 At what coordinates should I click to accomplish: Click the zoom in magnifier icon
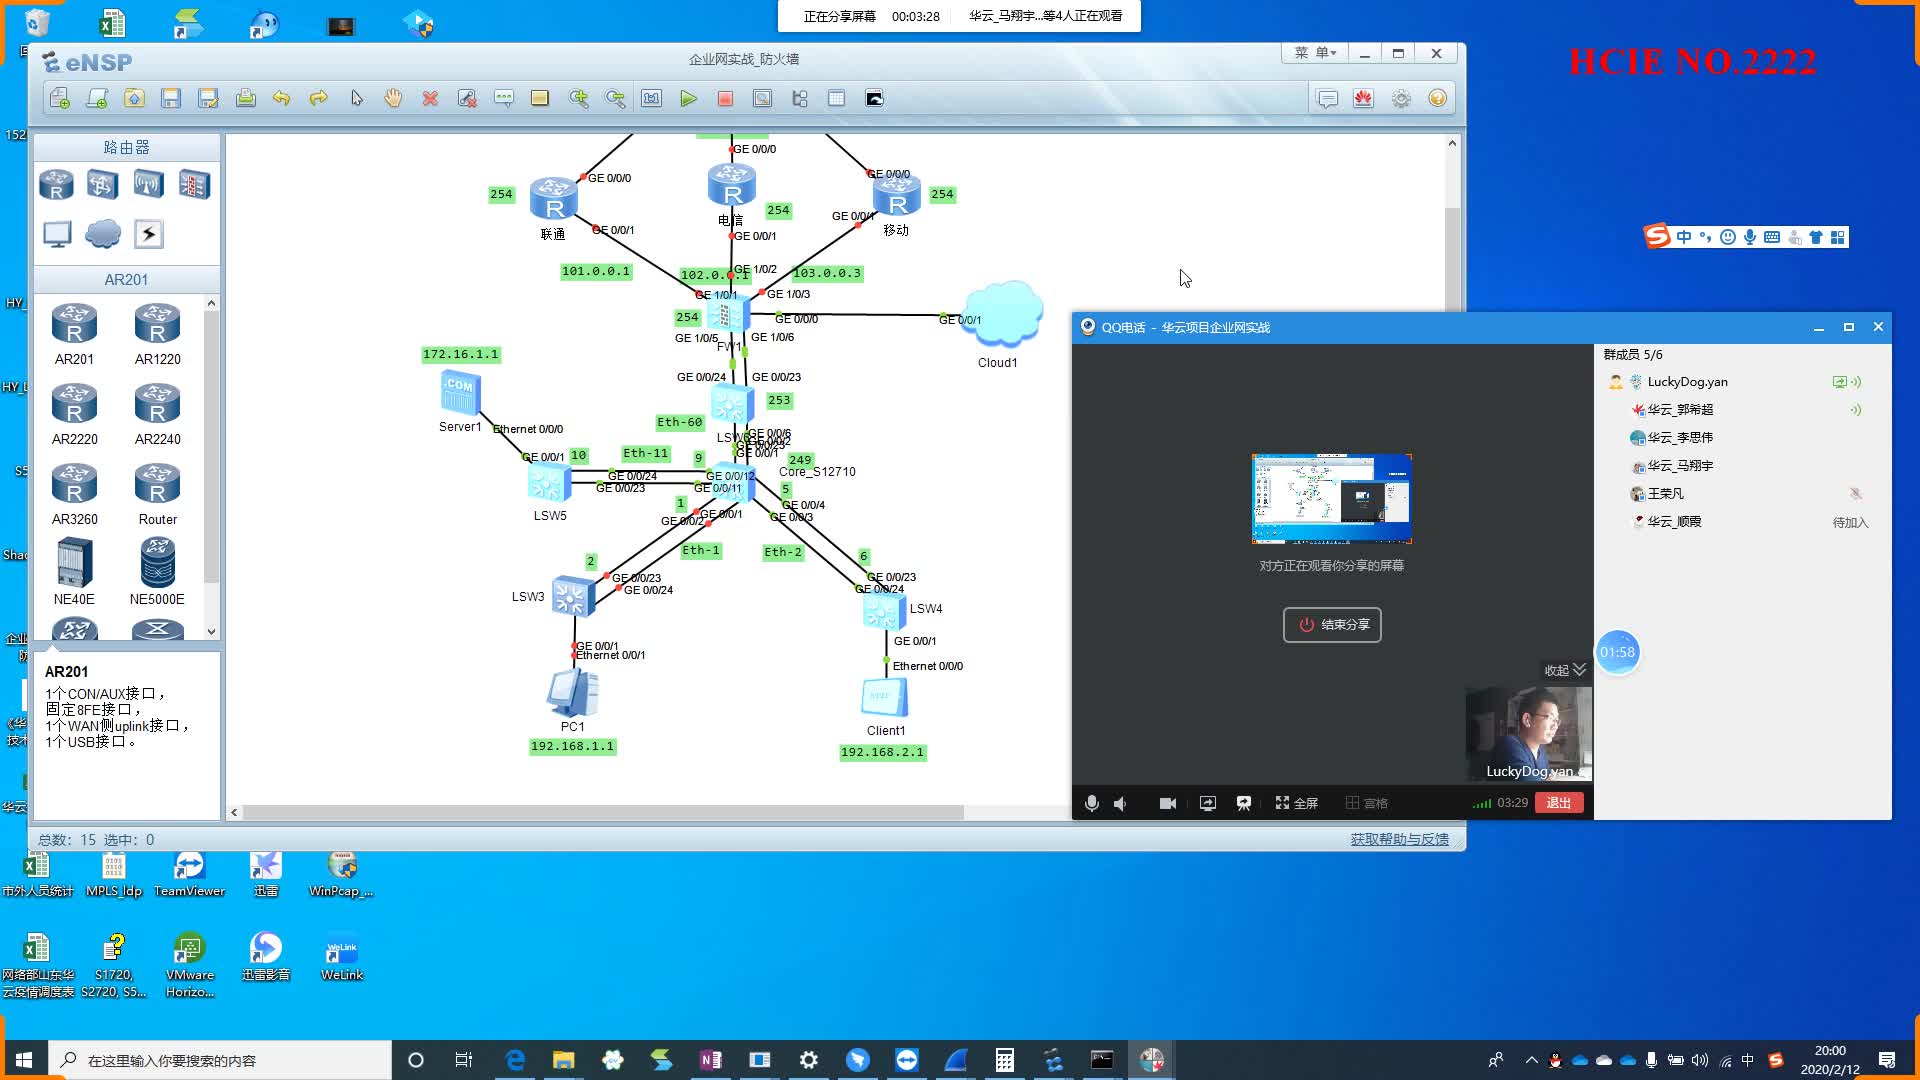coord(578,98)
